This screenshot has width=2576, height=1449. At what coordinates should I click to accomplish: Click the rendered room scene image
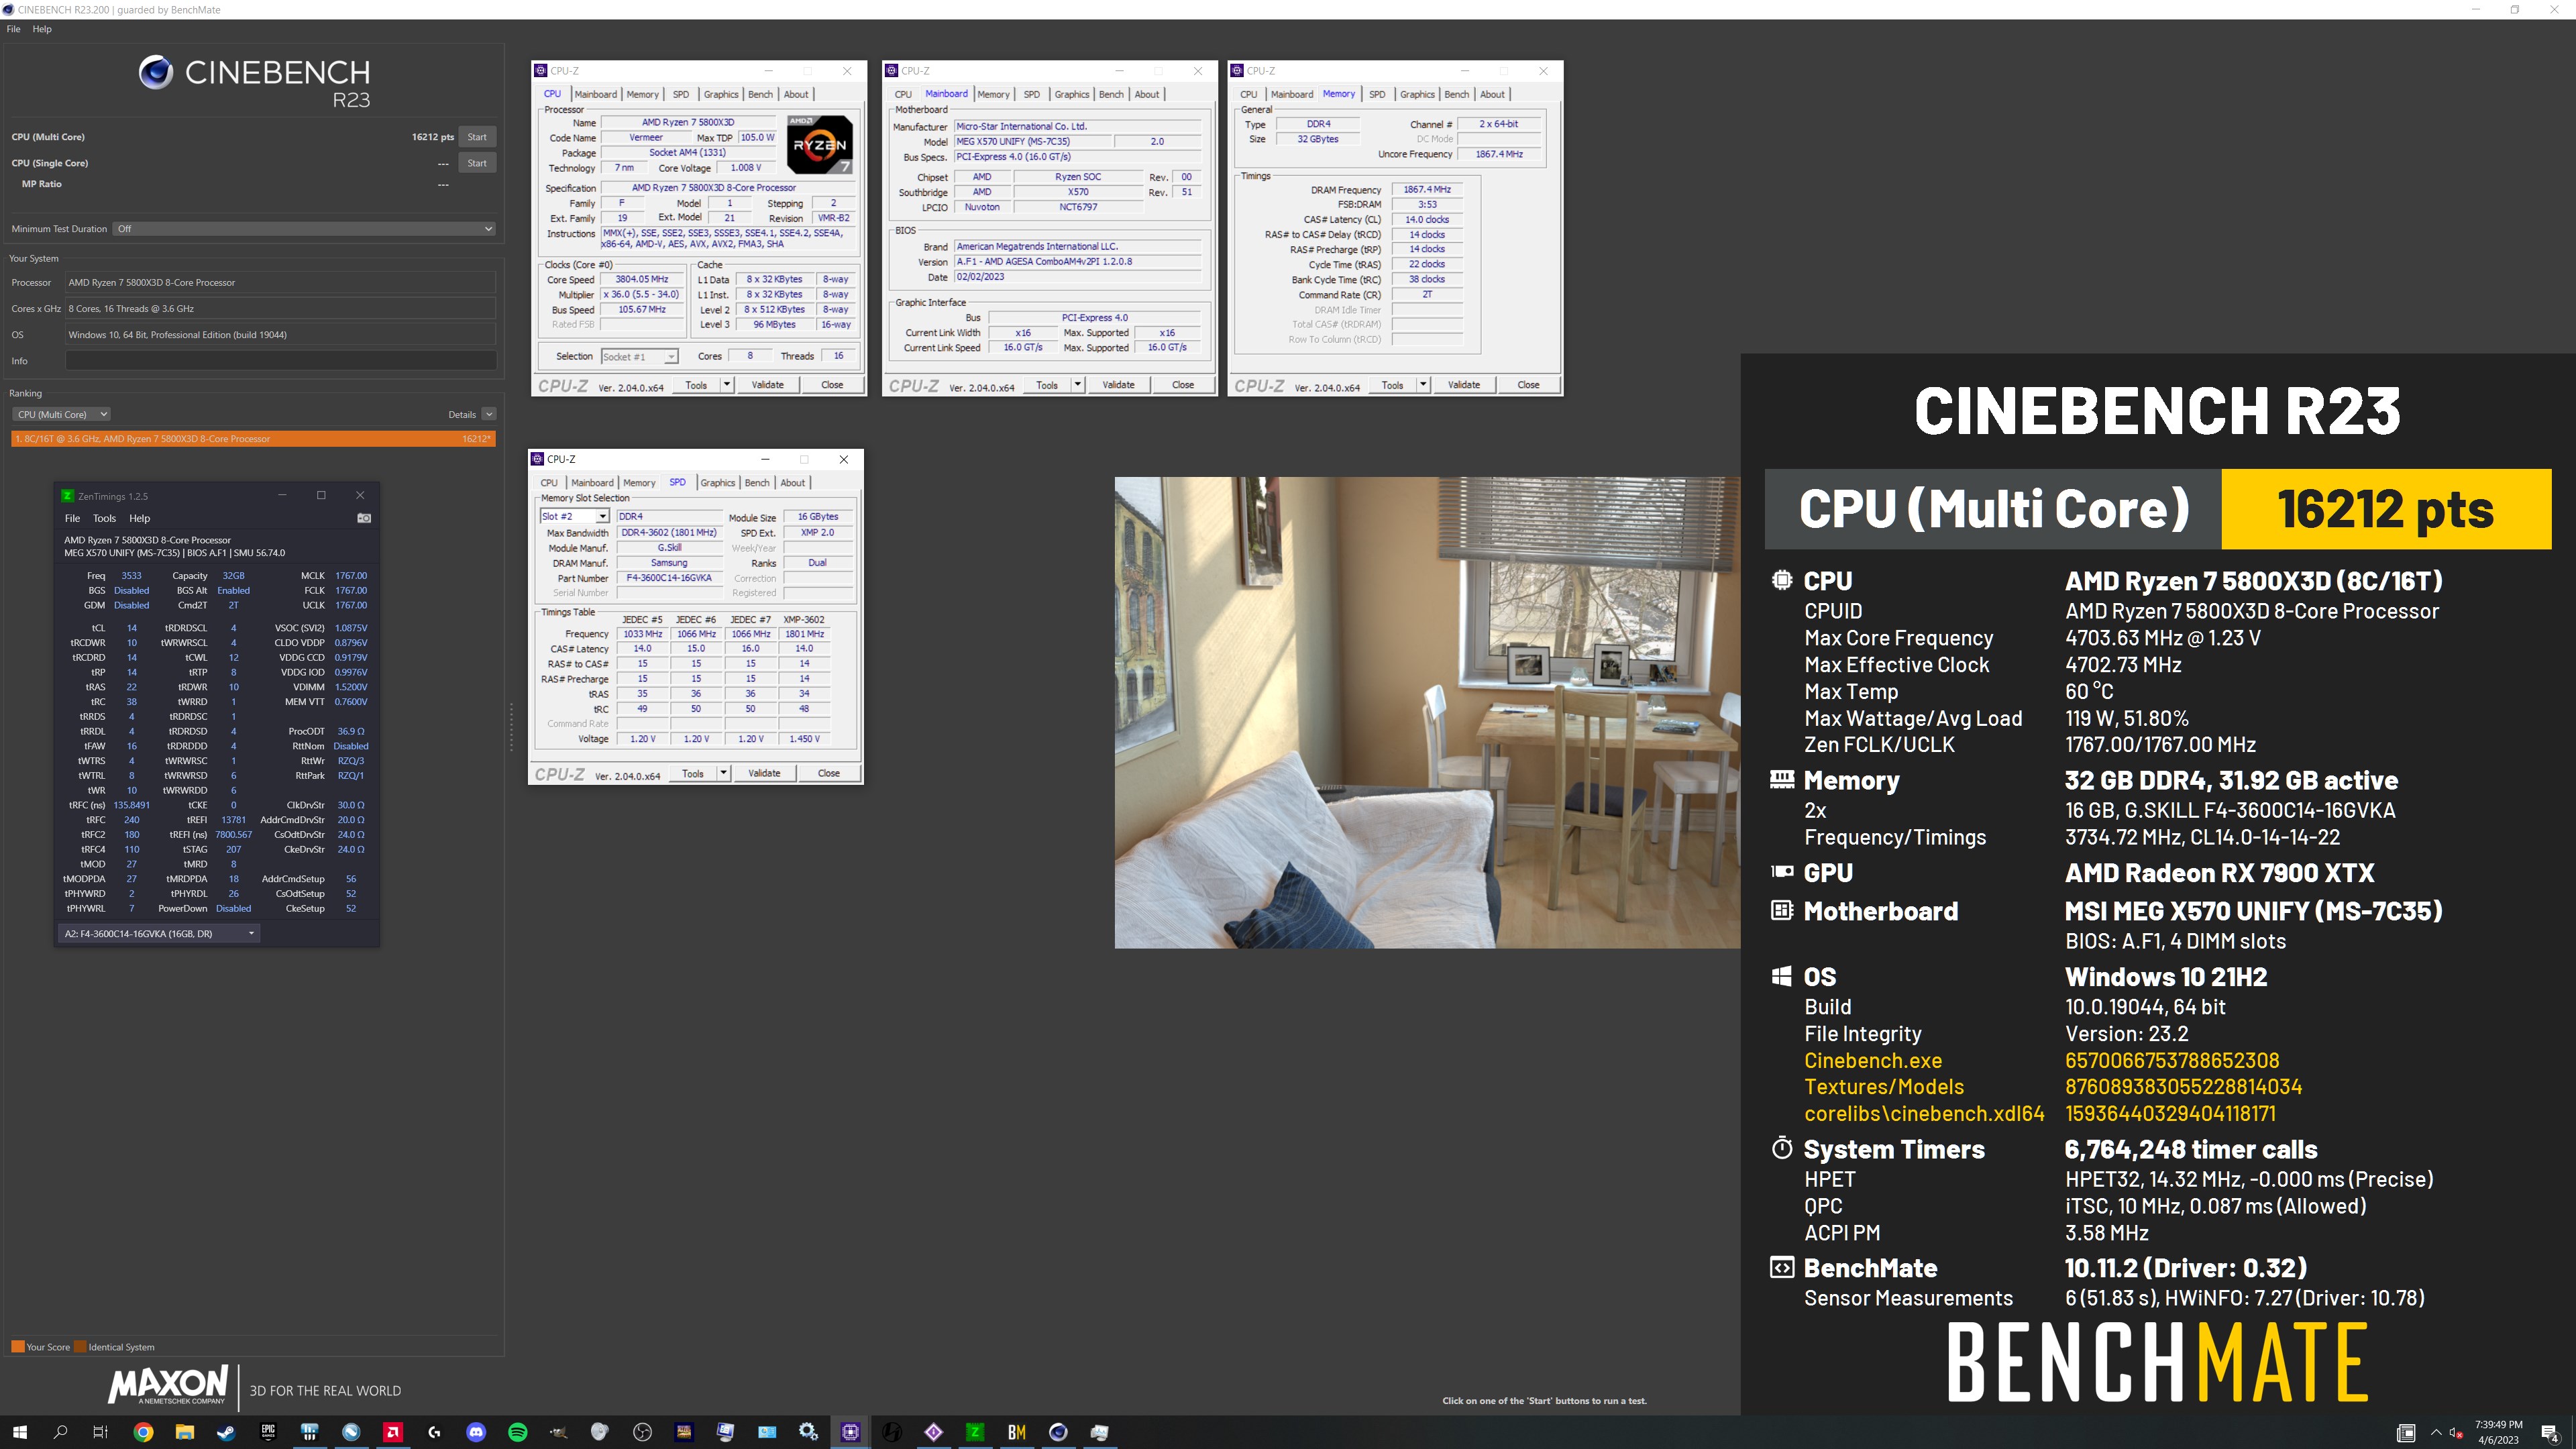tap(1427, 713)
